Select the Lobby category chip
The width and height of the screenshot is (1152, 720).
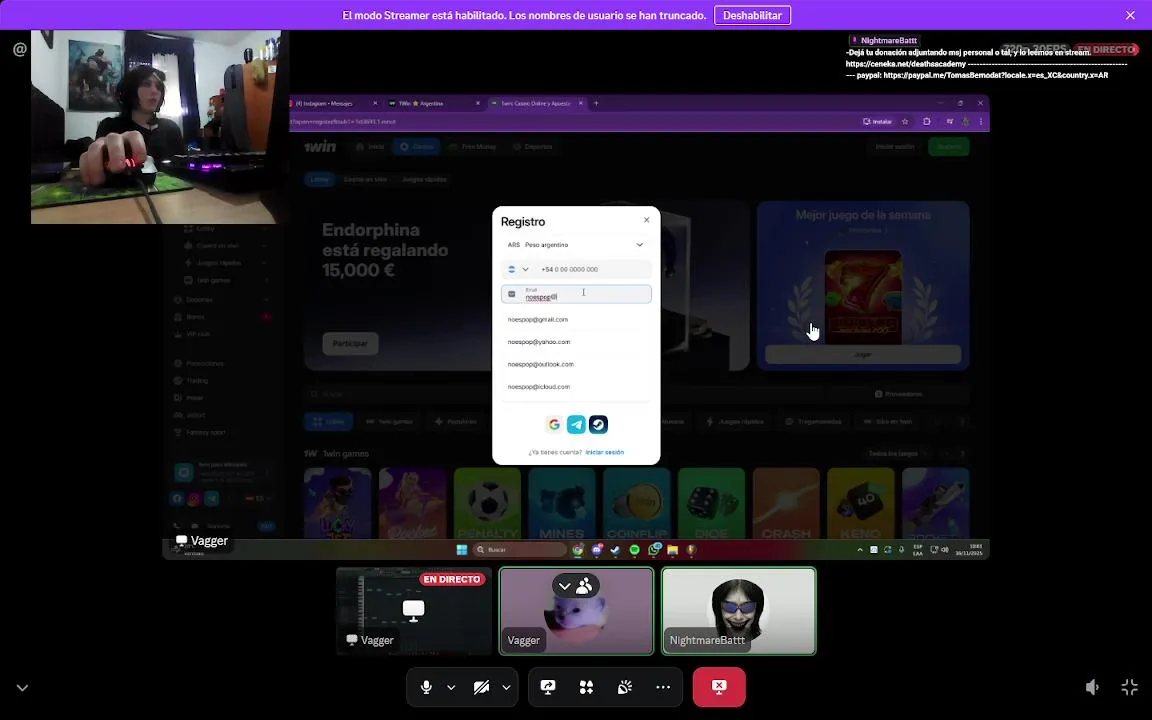(320, 179)
